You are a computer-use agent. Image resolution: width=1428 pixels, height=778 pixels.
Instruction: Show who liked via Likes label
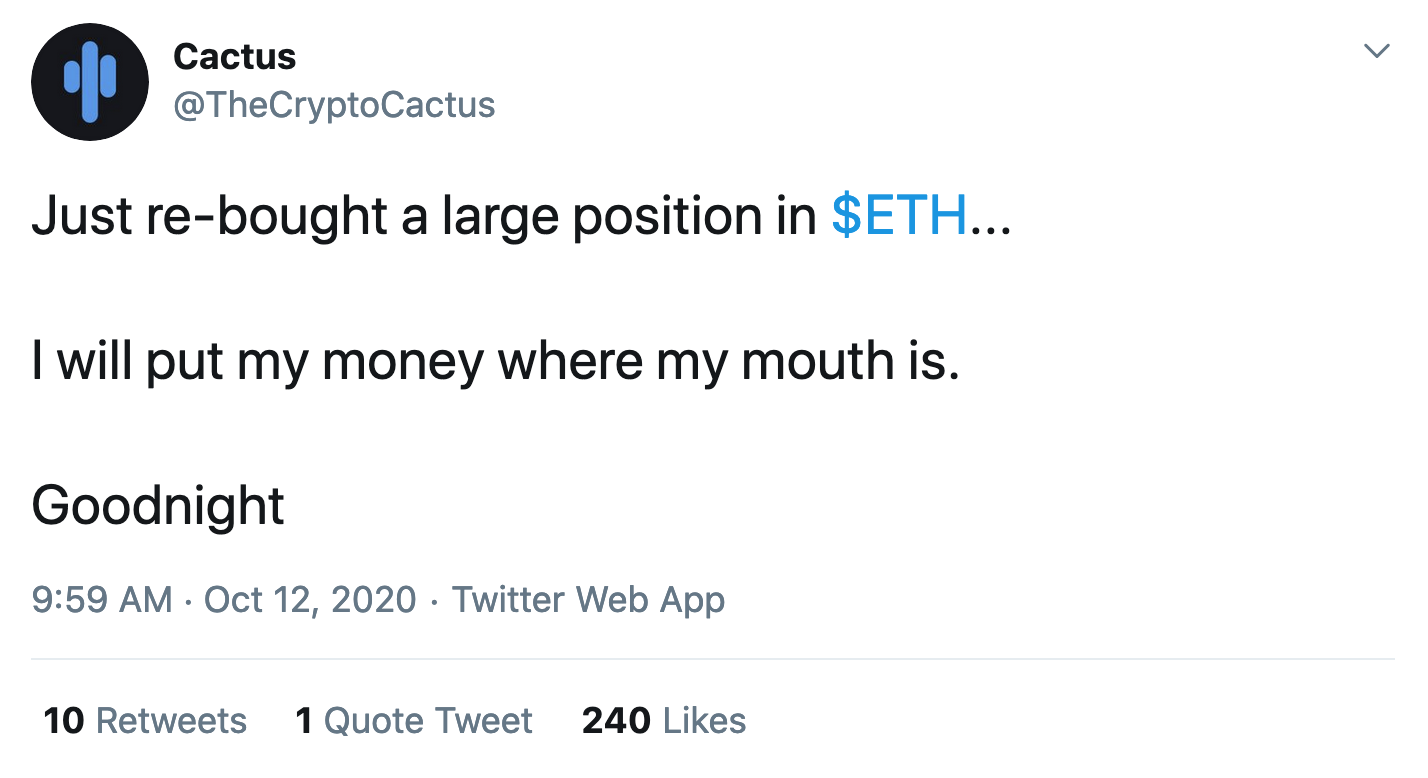(x=704, y=721)
